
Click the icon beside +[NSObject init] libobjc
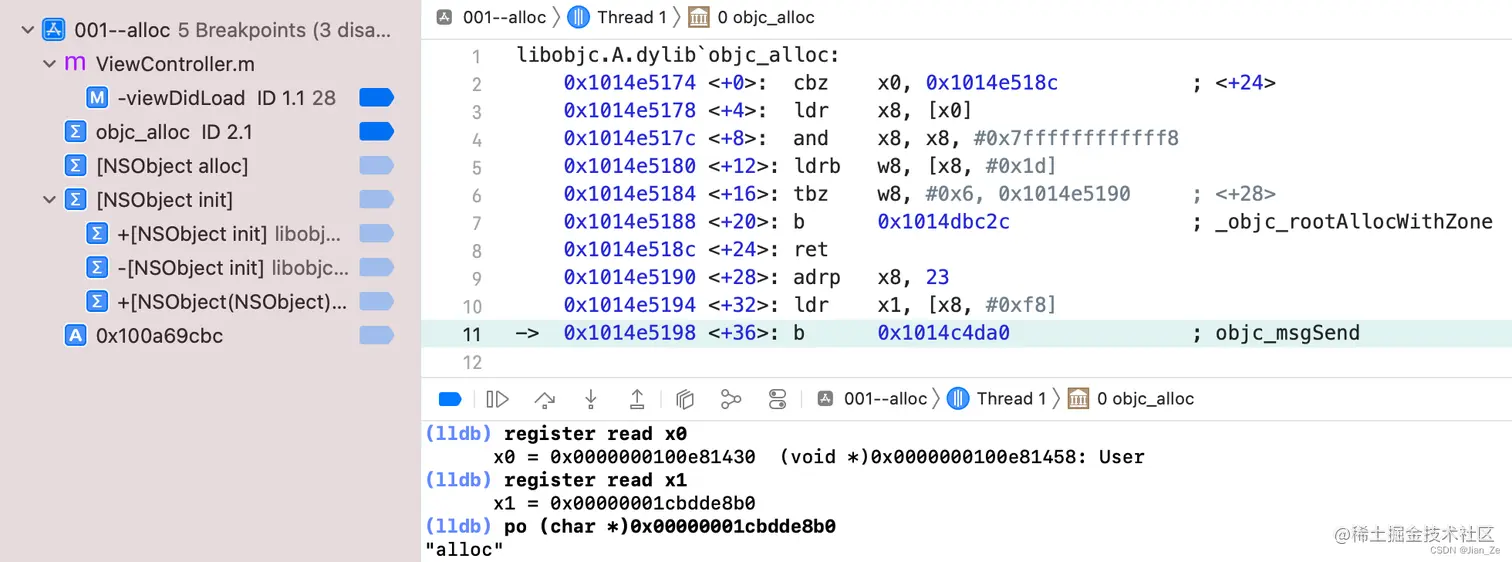(97, 234)
